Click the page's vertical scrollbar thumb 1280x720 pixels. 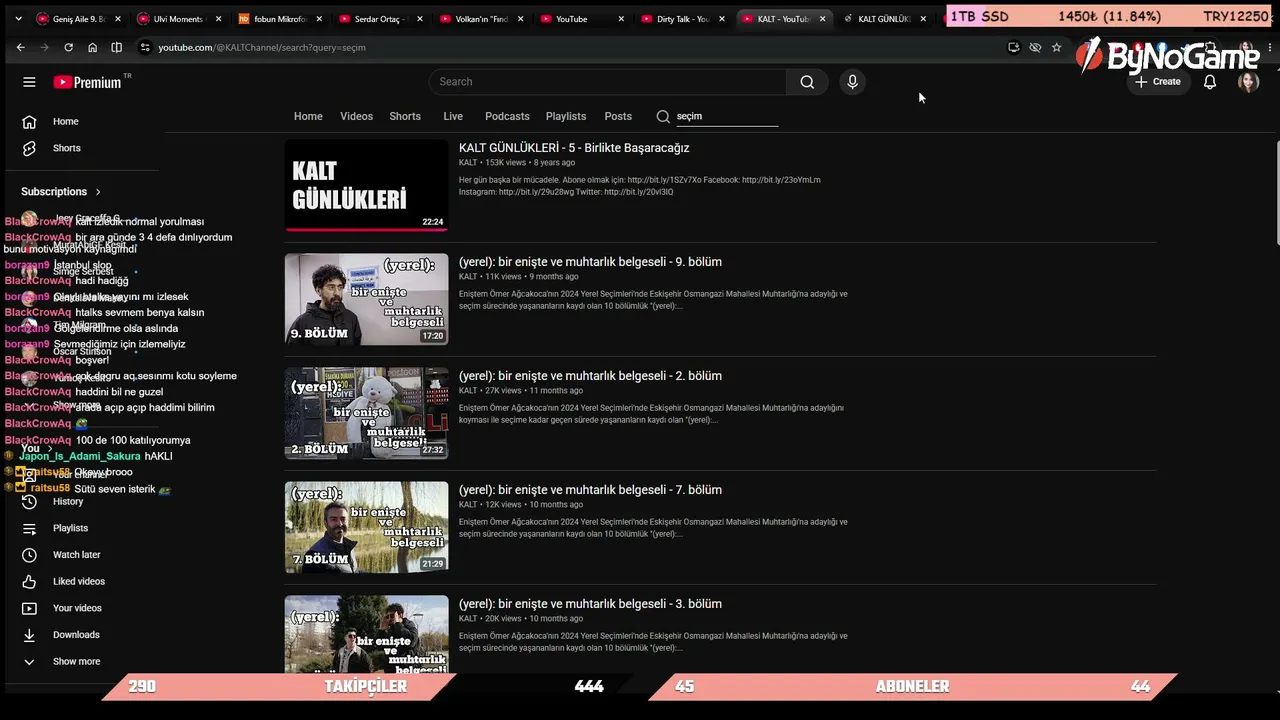(1277, 192)
